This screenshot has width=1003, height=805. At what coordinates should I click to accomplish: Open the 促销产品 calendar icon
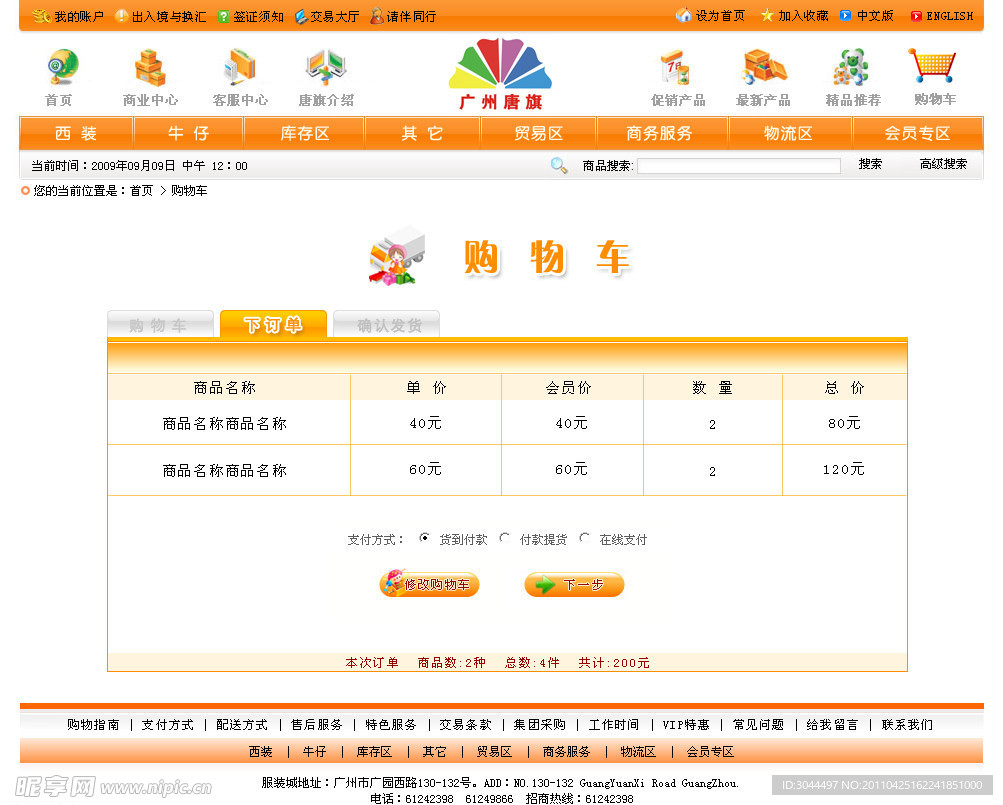pyautogui.click(x=677, y=68)
